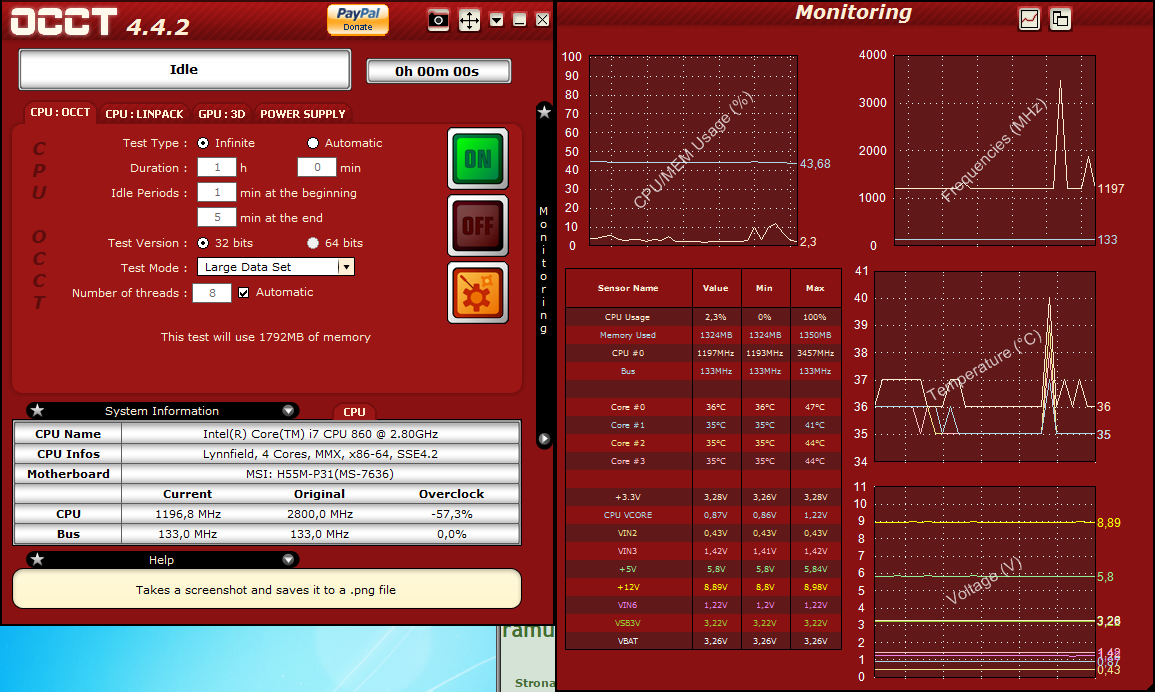This screenshot has height=692, width=1155.
Task: Collapse the System Information section arrow
Action: (x=288, y=410)
